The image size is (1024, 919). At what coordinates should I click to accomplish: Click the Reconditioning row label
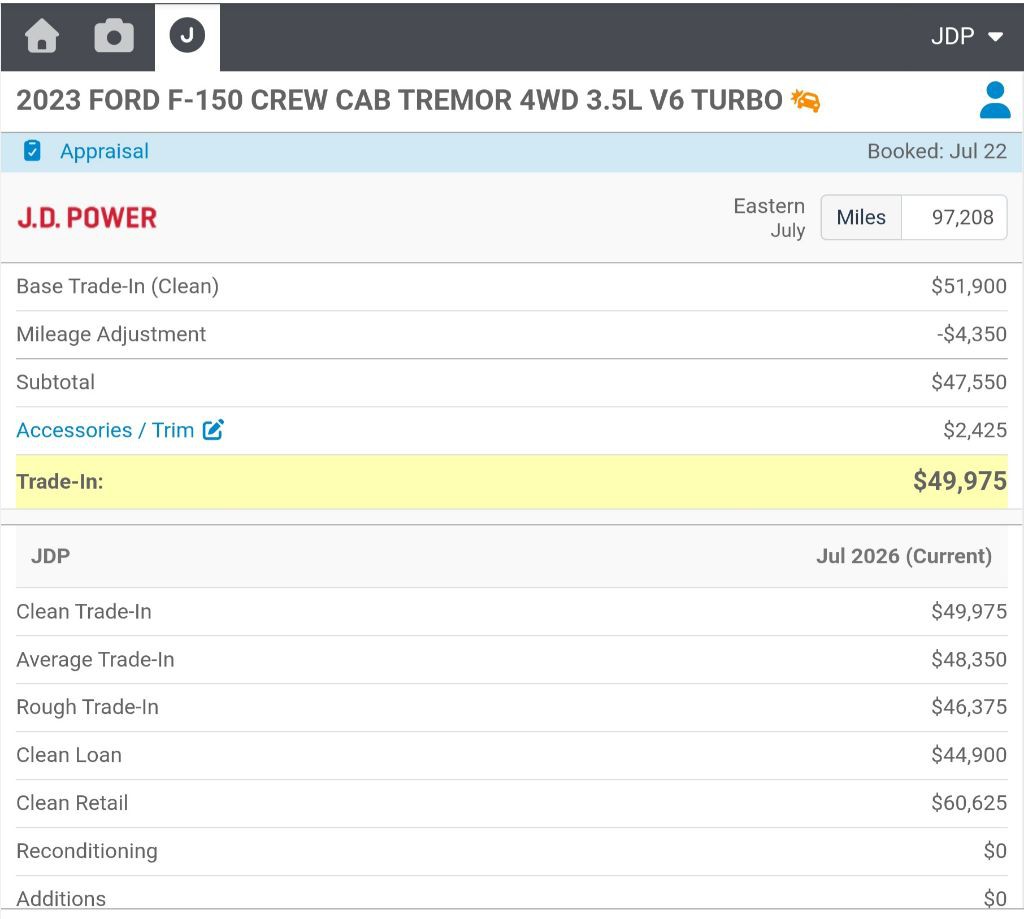[87, 851]
